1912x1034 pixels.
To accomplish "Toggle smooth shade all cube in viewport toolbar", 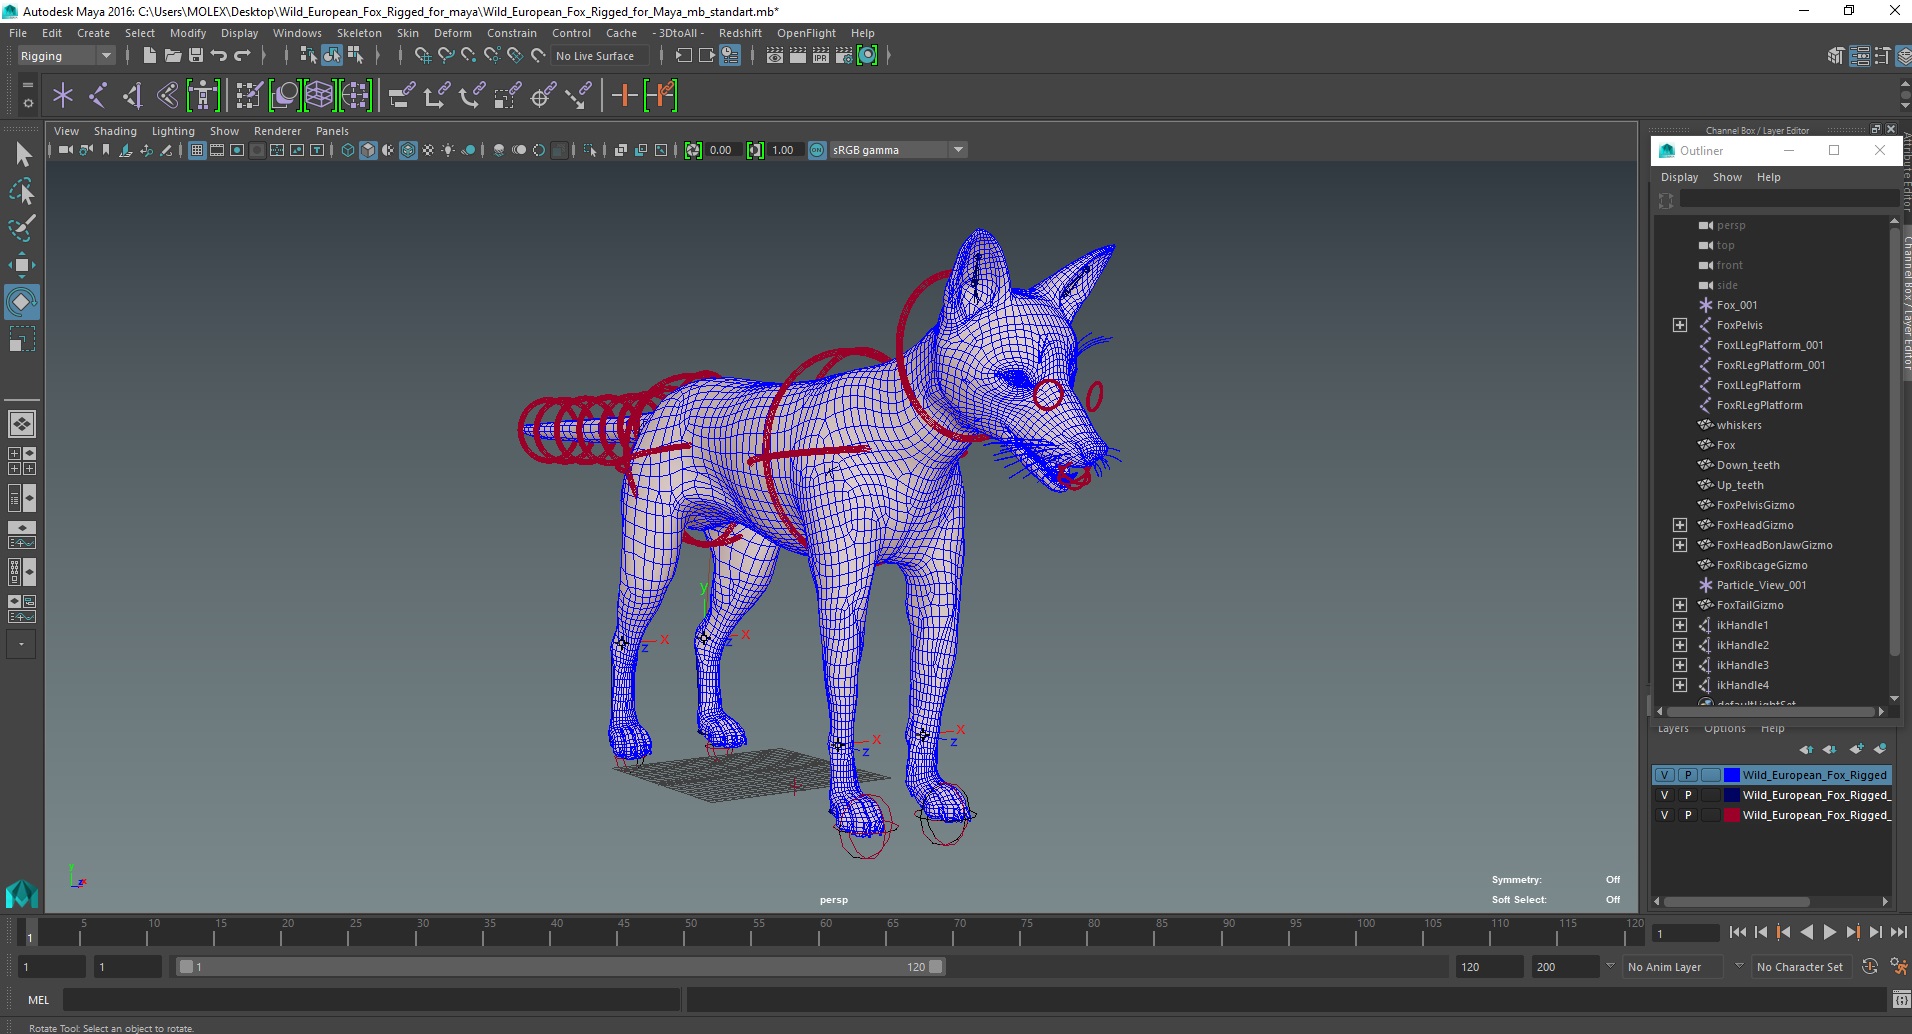I will point(368,150).
